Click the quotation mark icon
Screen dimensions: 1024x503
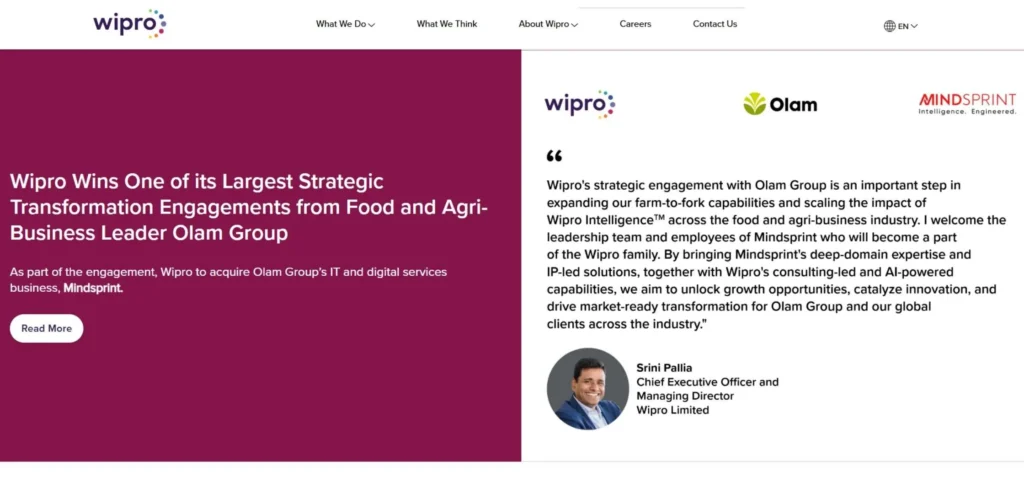coord(554,156)
